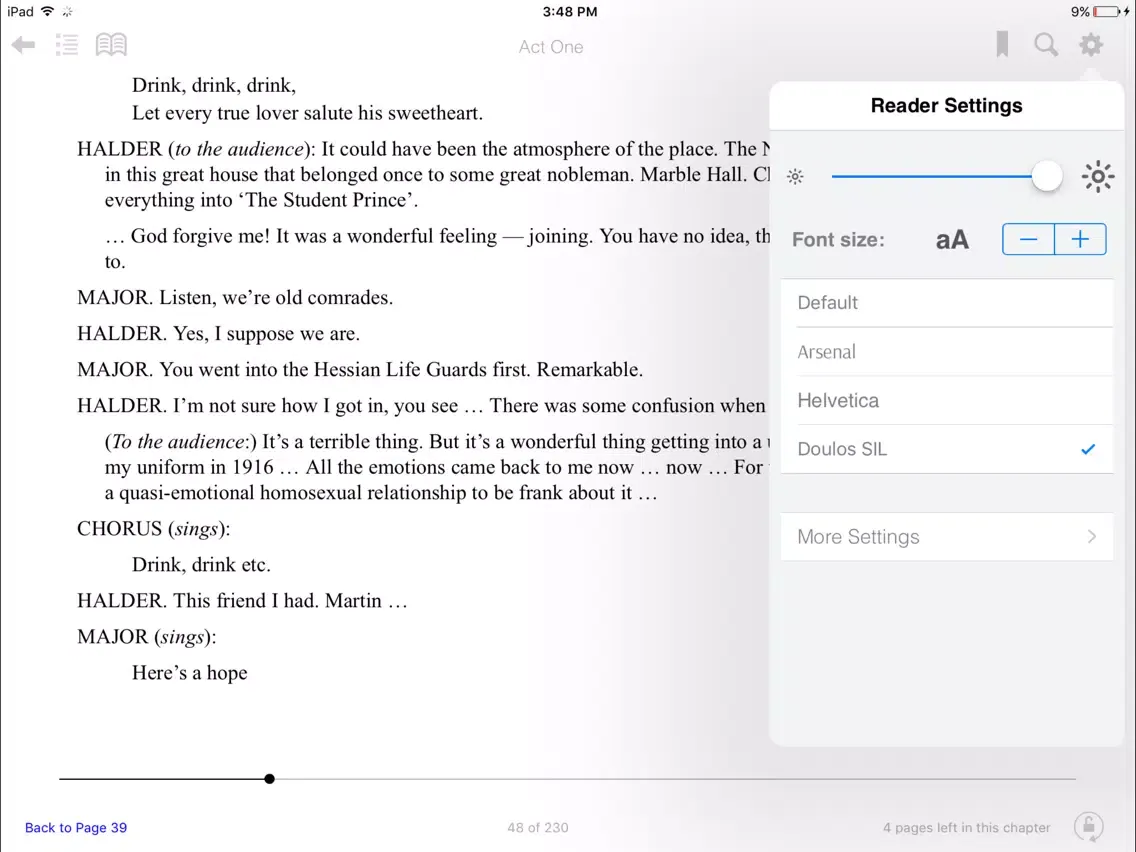This screenshot has height=852, width=1136.
Task: Tap line about the Hessian Life Guards
Action: tap(359, 369)
